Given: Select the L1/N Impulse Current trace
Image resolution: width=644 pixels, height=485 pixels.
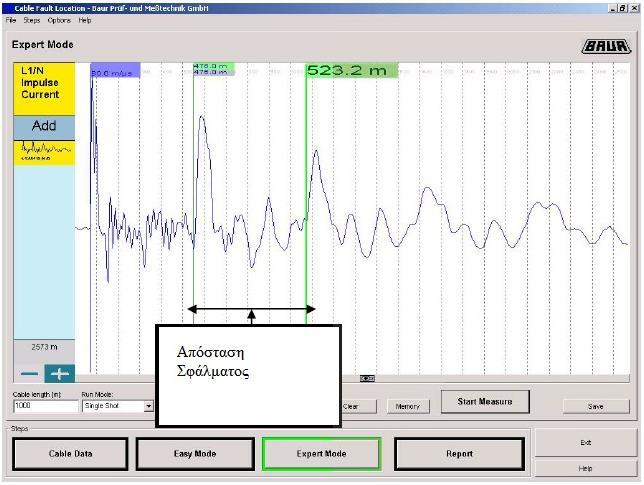Looking at the screenshot, I should pos(44,89).
